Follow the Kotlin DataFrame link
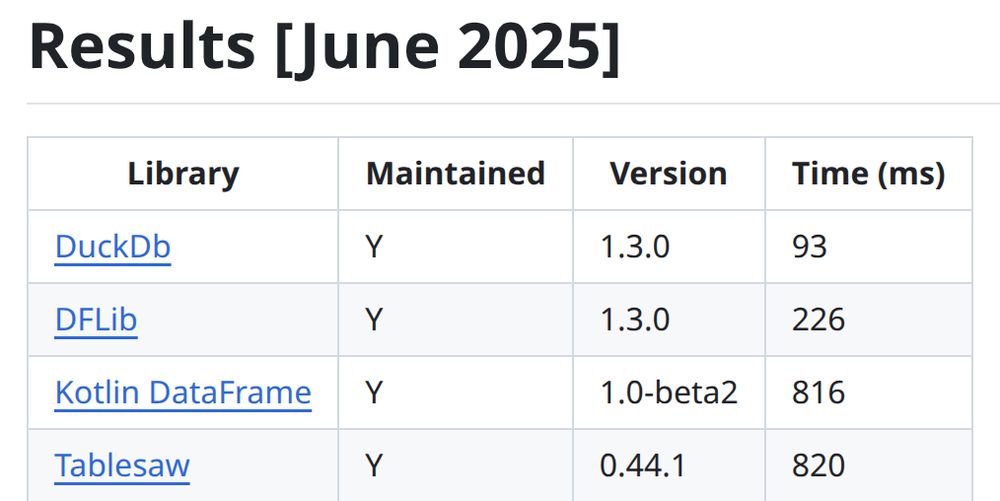1000x501 pixels. coord(183,393)
